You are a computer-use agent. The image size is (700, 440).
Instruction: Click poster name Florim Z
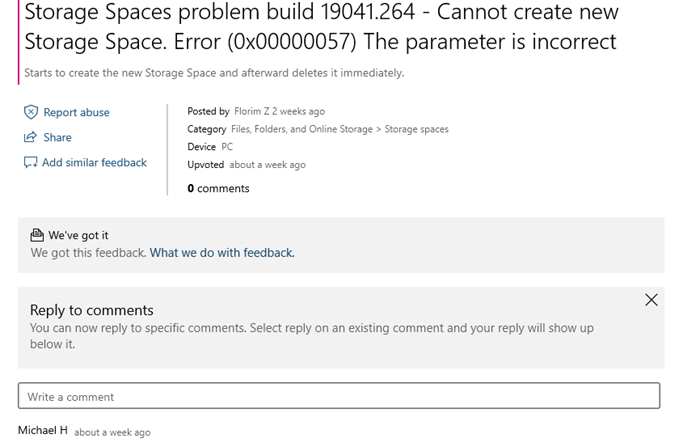(252, 111)
